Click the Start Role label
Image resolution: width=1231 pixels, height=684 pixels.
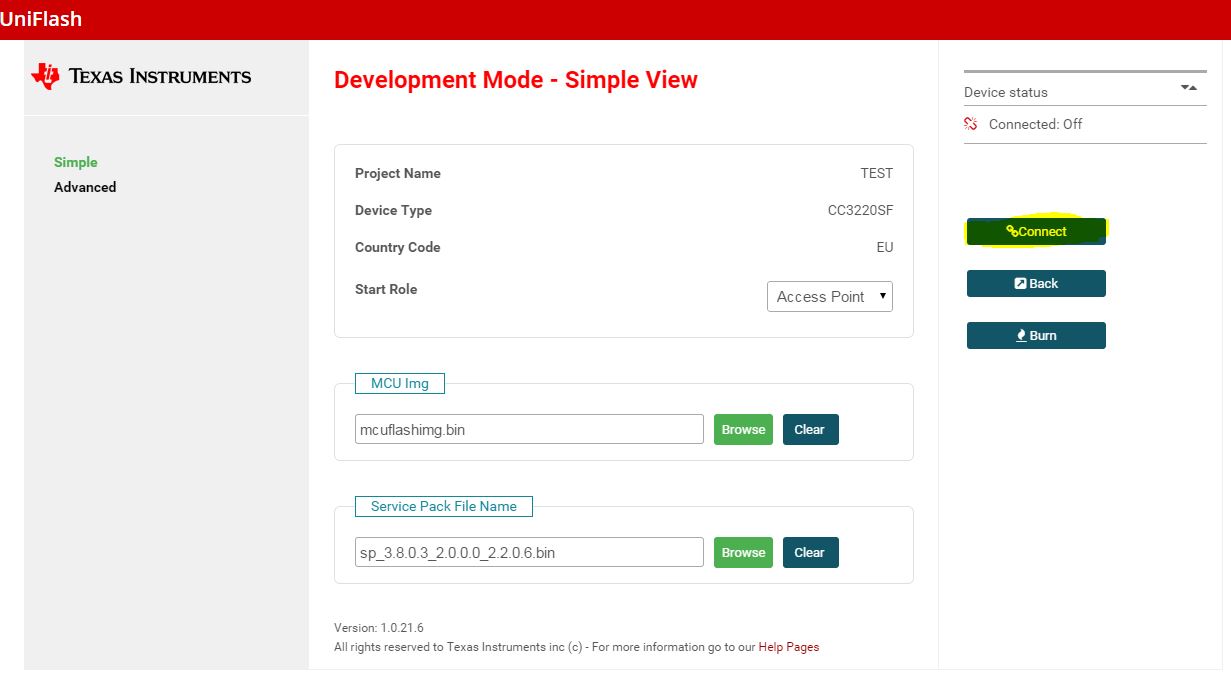click(x=386, y=289)
